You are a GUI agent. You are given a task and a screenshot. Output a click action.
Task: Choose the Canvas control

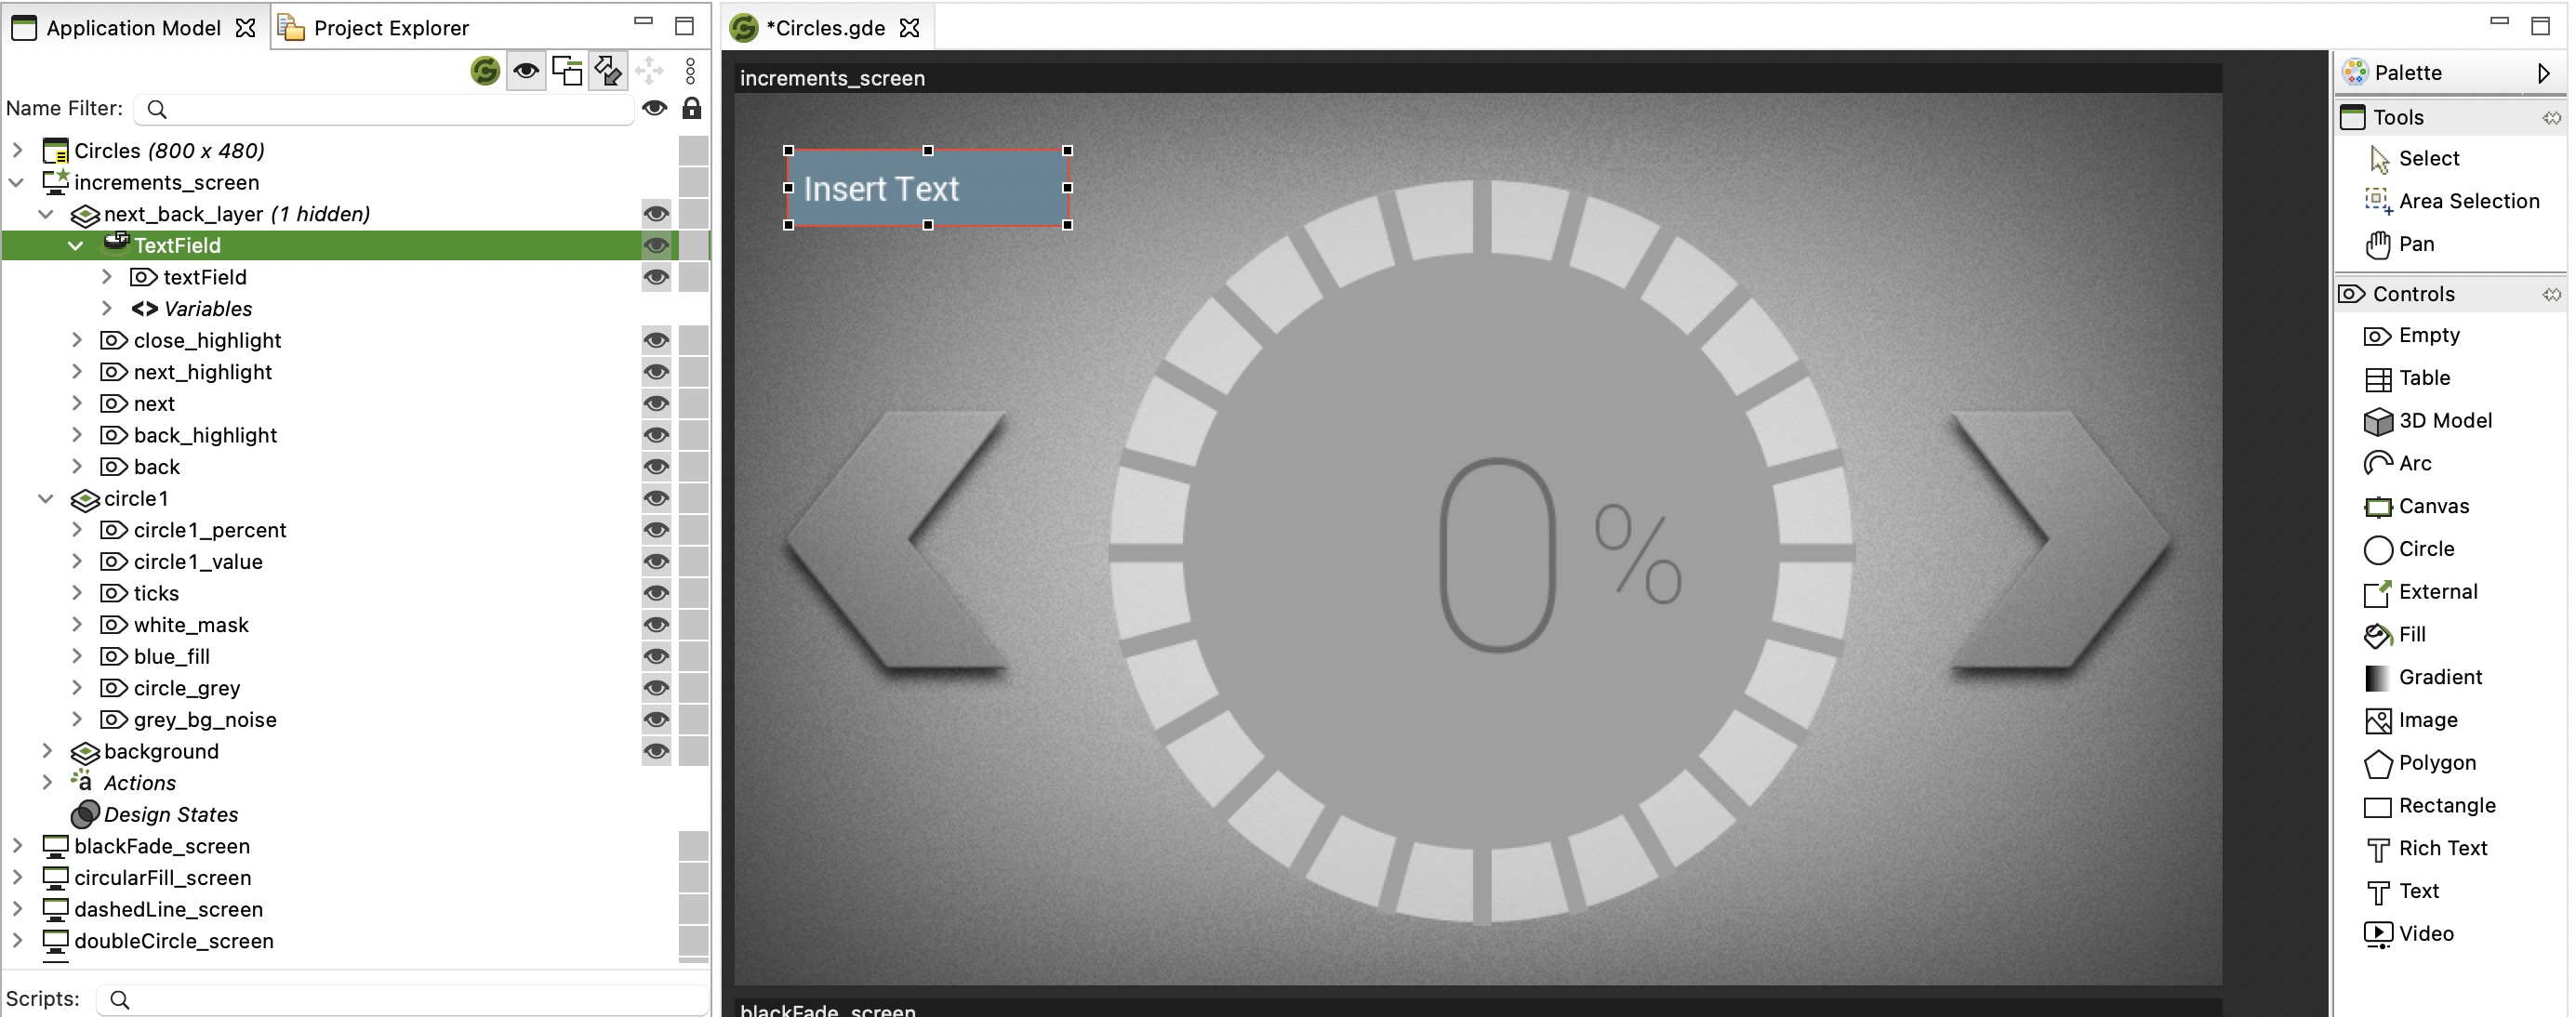pos(2417,506)
